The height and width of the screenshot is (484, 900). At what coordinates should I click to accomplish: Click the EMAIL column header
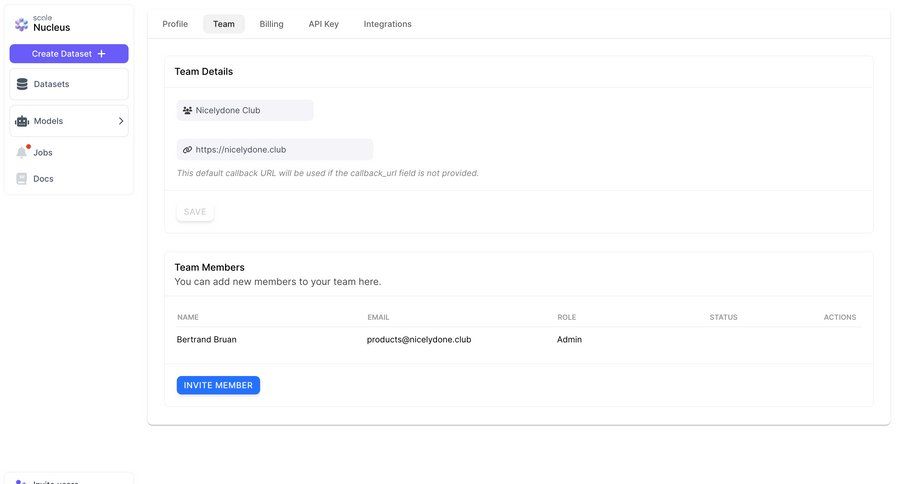(378, 317)
